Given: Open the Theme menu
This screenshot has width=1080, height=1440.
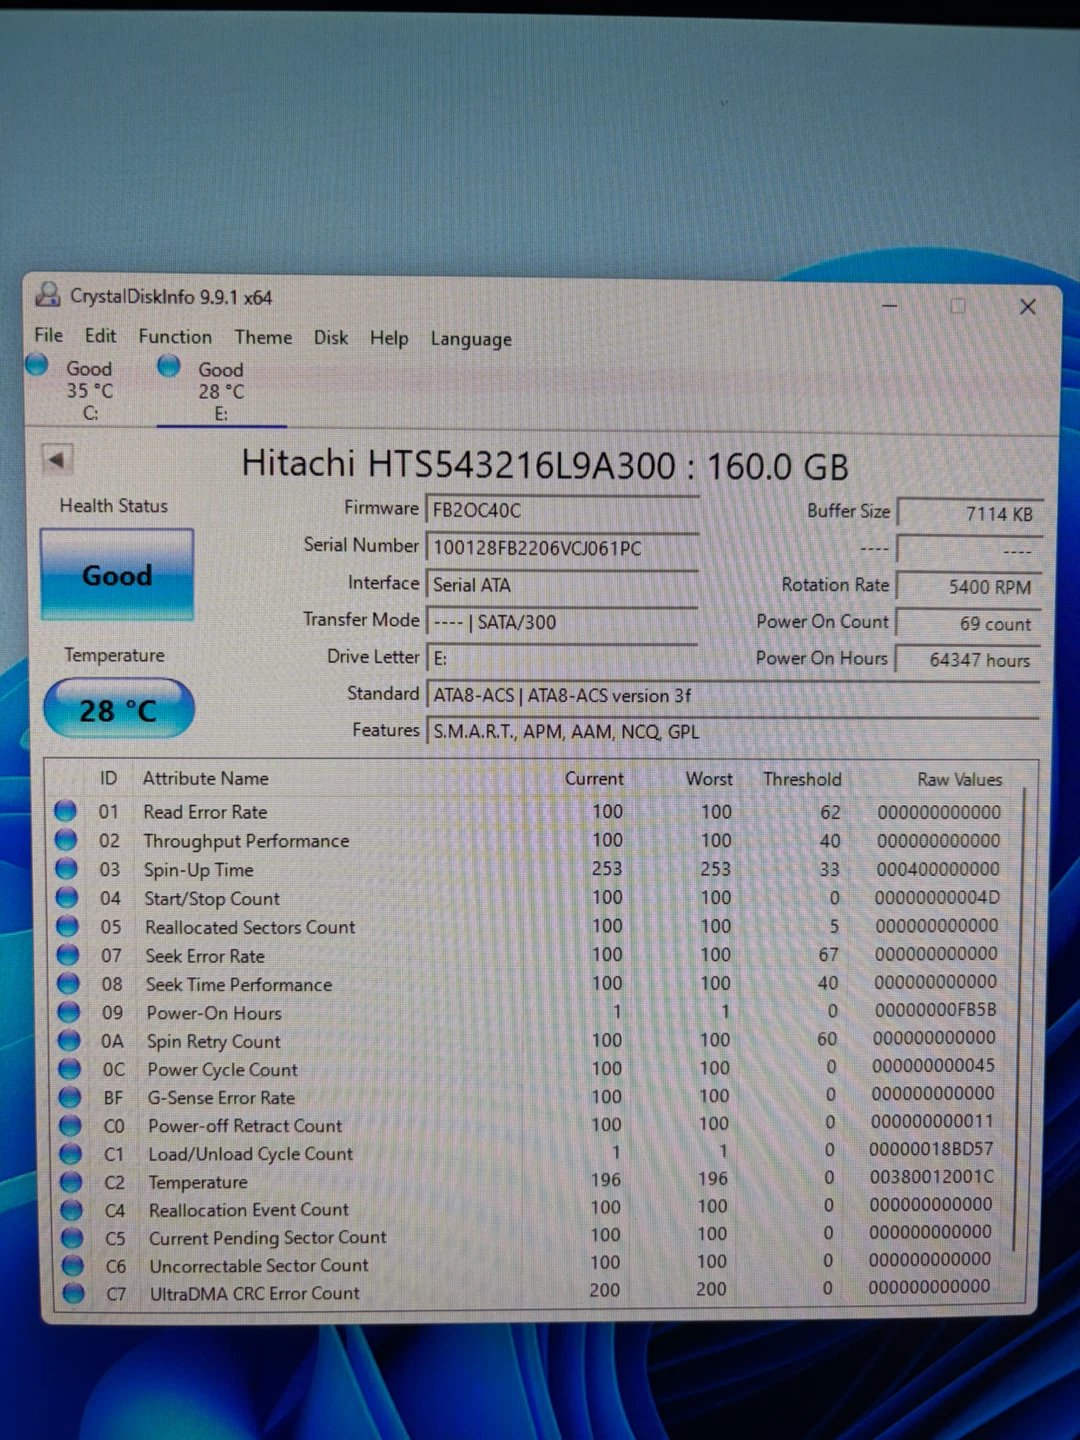Looking at the screenshot, I should [263, 337].
